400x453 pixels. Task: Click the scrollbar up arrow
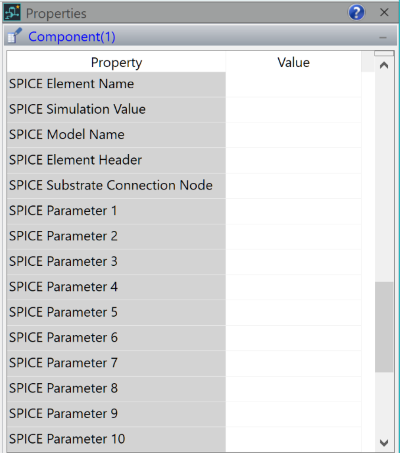[384, 65]
